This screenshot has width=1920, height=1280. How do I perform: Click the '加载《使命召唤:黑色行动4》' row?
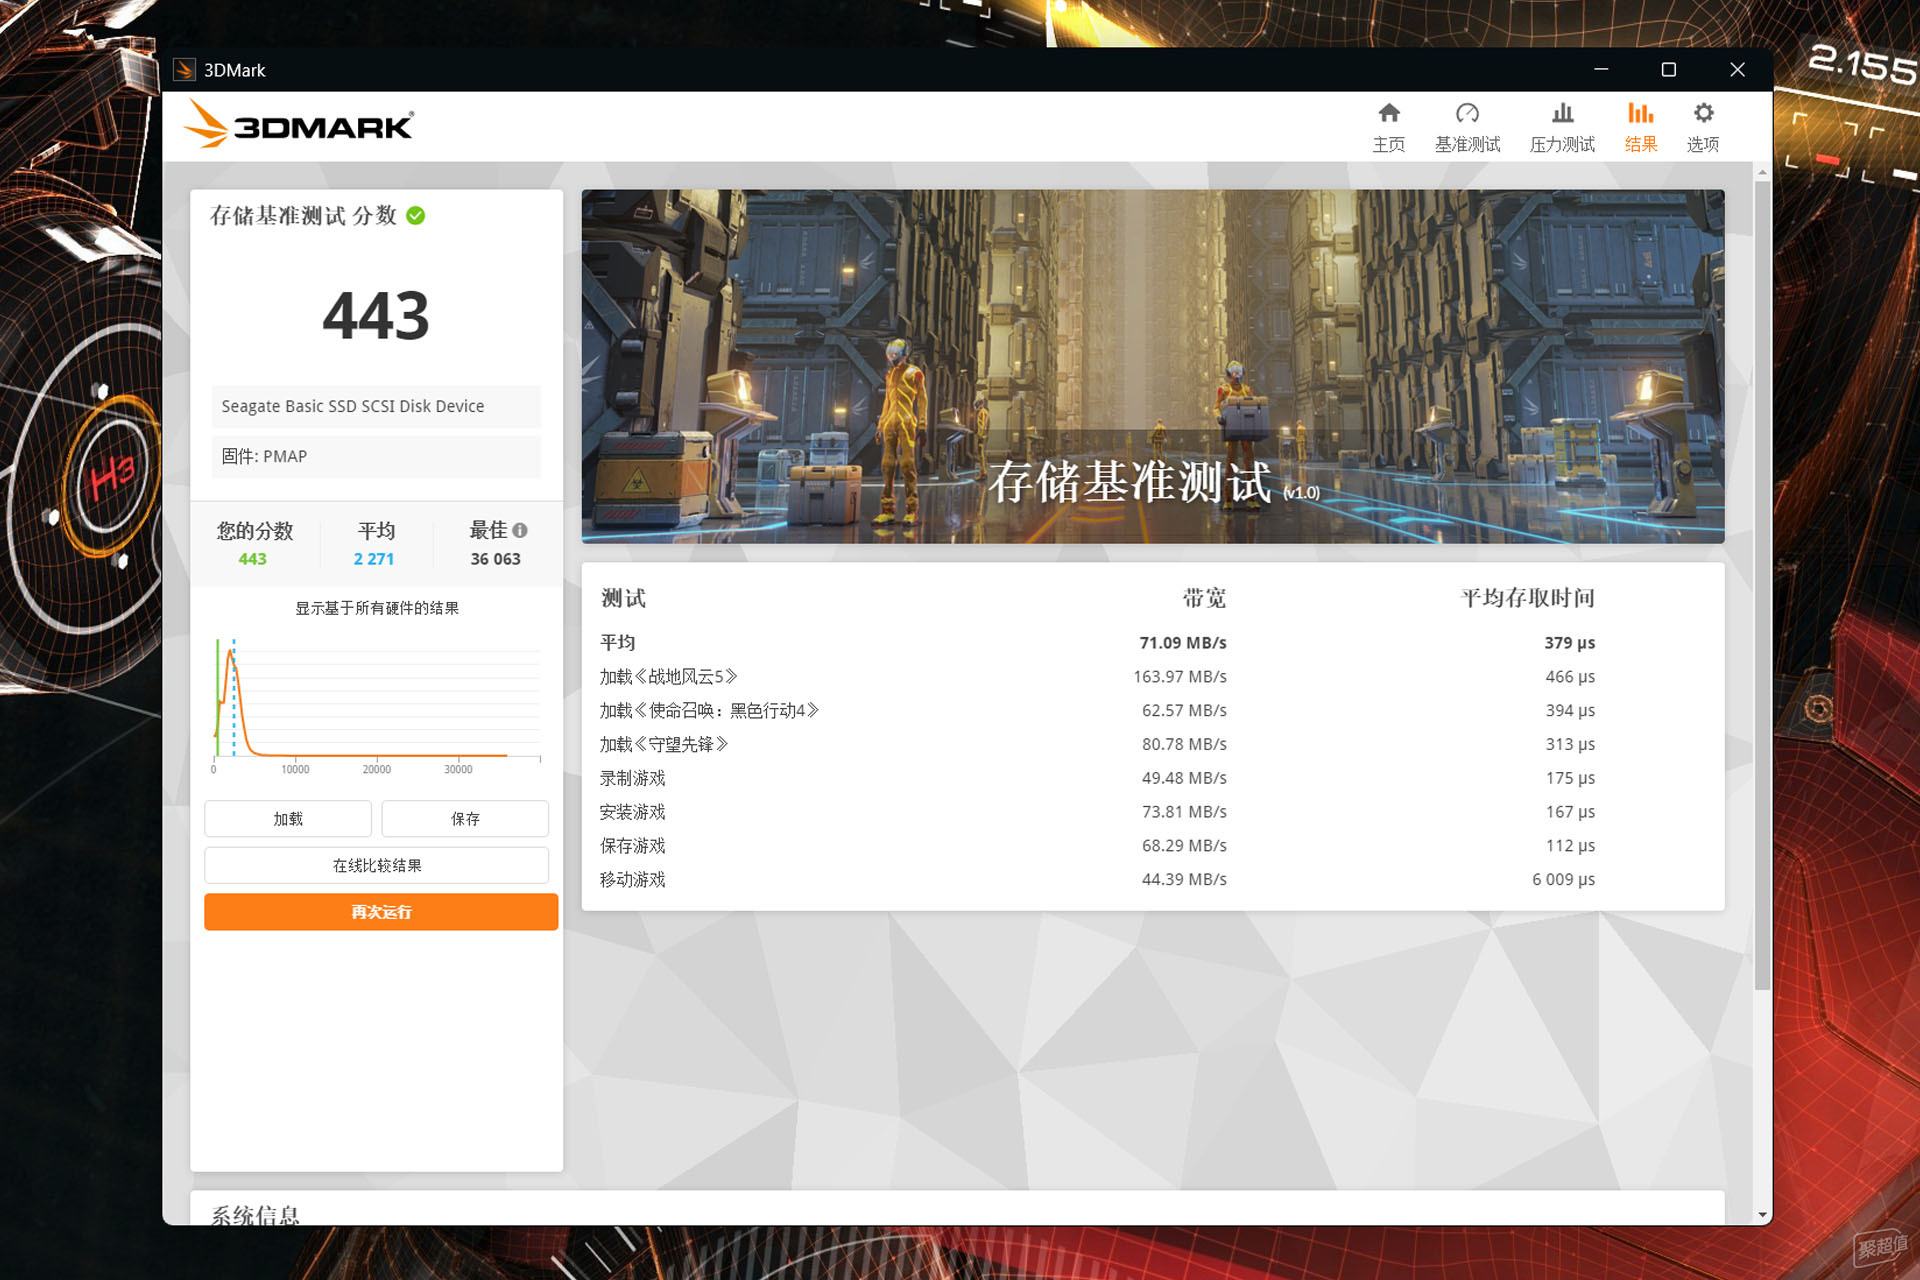[x=1153, y=711]
